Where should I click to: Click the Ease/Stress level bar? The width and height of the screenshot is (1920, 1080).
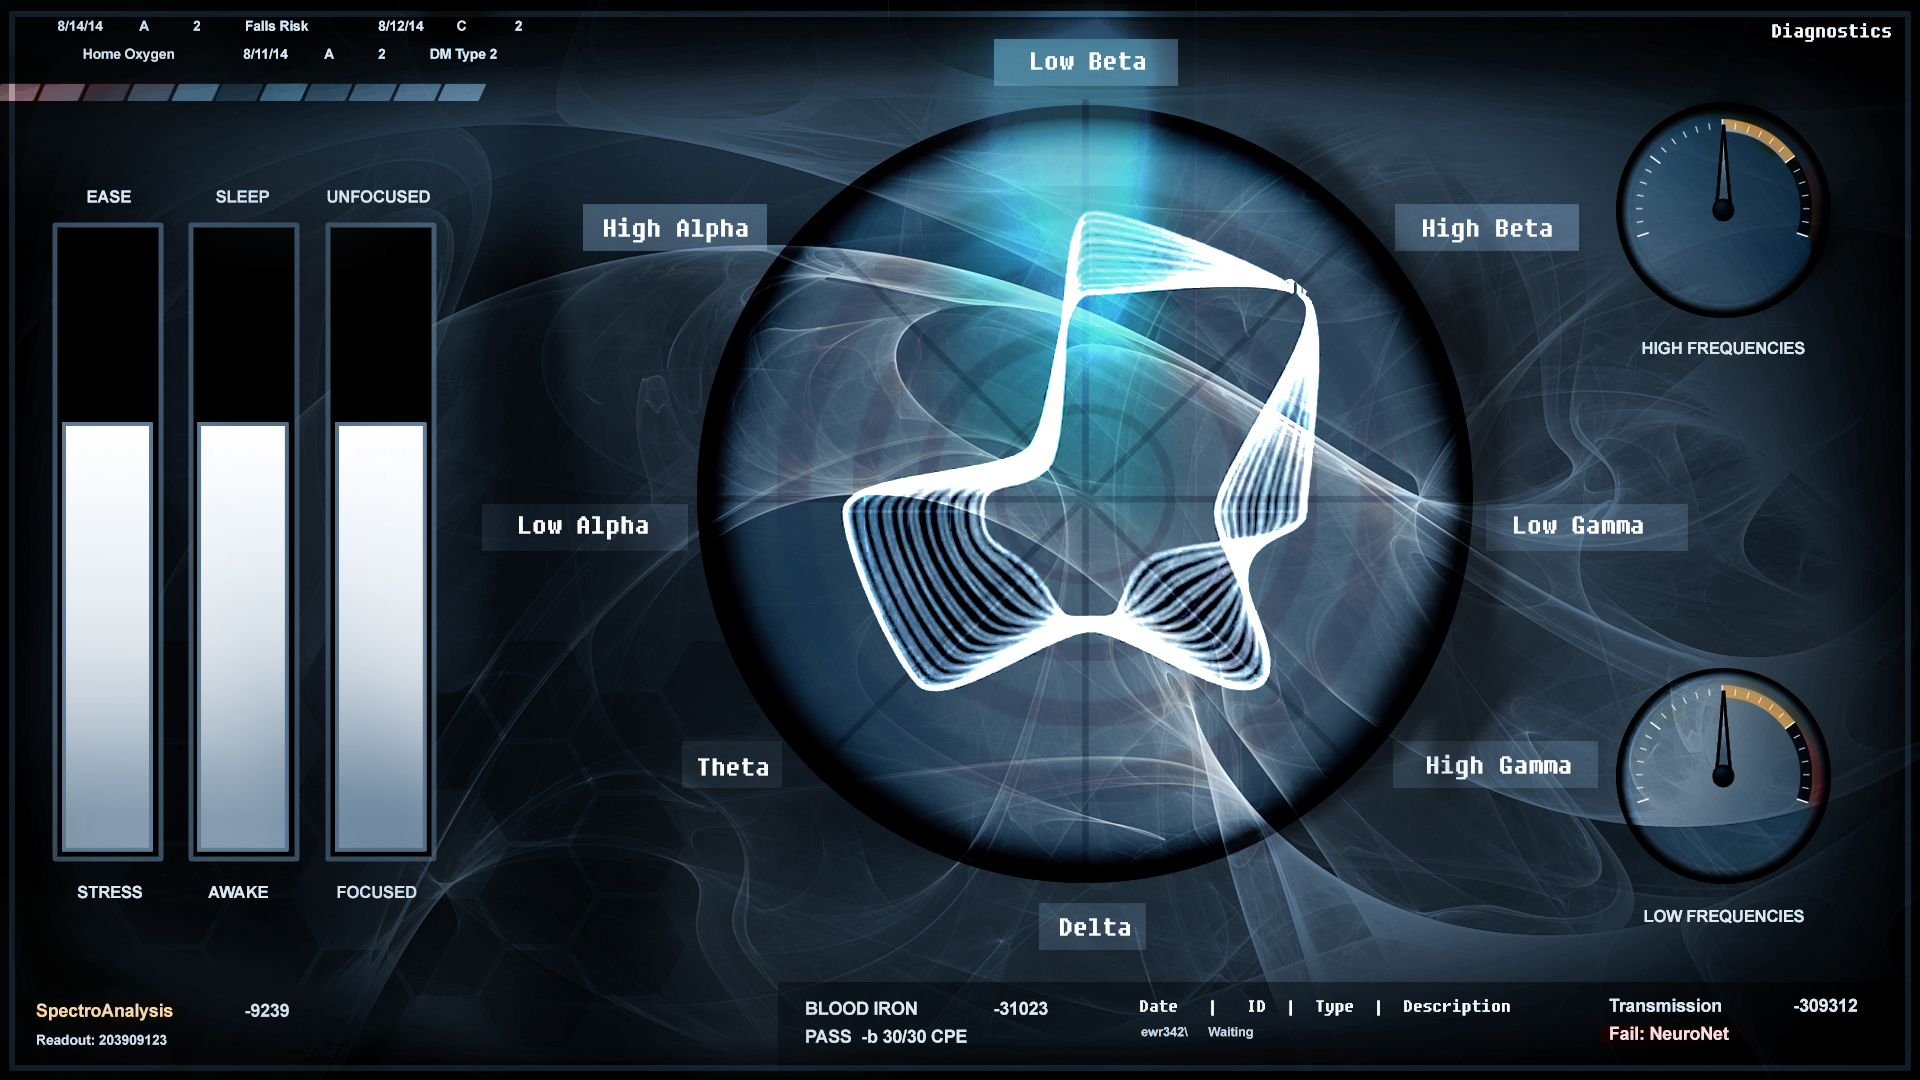108,540
